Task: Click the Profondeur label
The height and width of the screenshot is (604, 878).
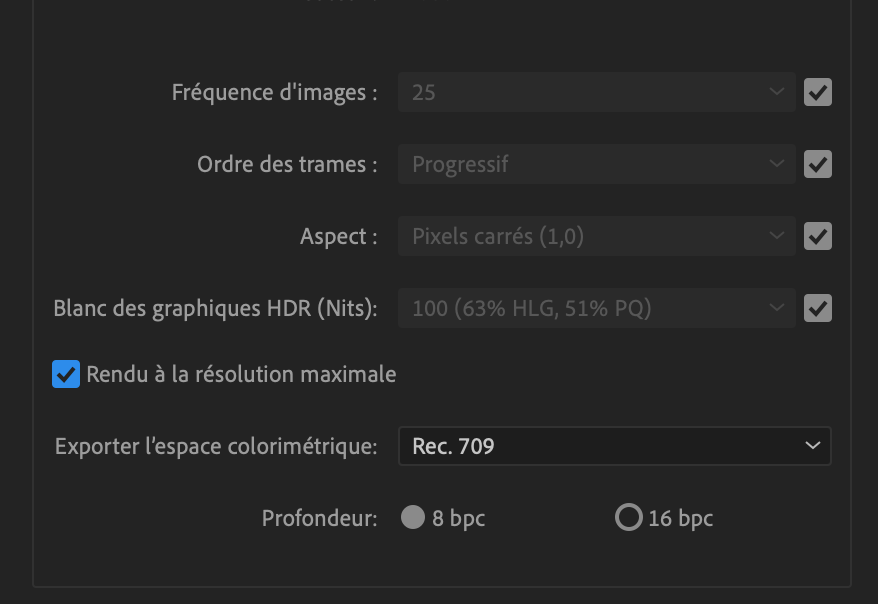Action: tap(320, 518)
